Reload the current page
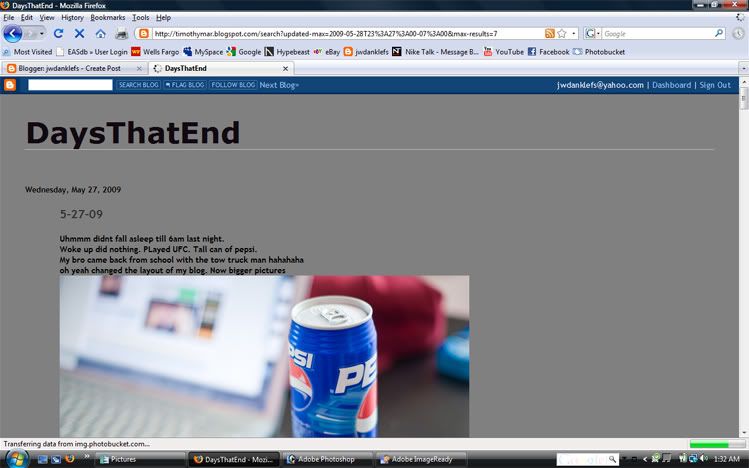This screenshot has height=468, width=749. (58, 33)
